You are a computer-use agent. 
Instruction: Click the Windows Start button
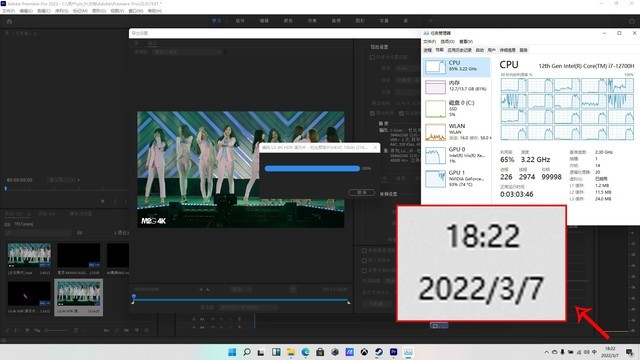click(232, 352)
